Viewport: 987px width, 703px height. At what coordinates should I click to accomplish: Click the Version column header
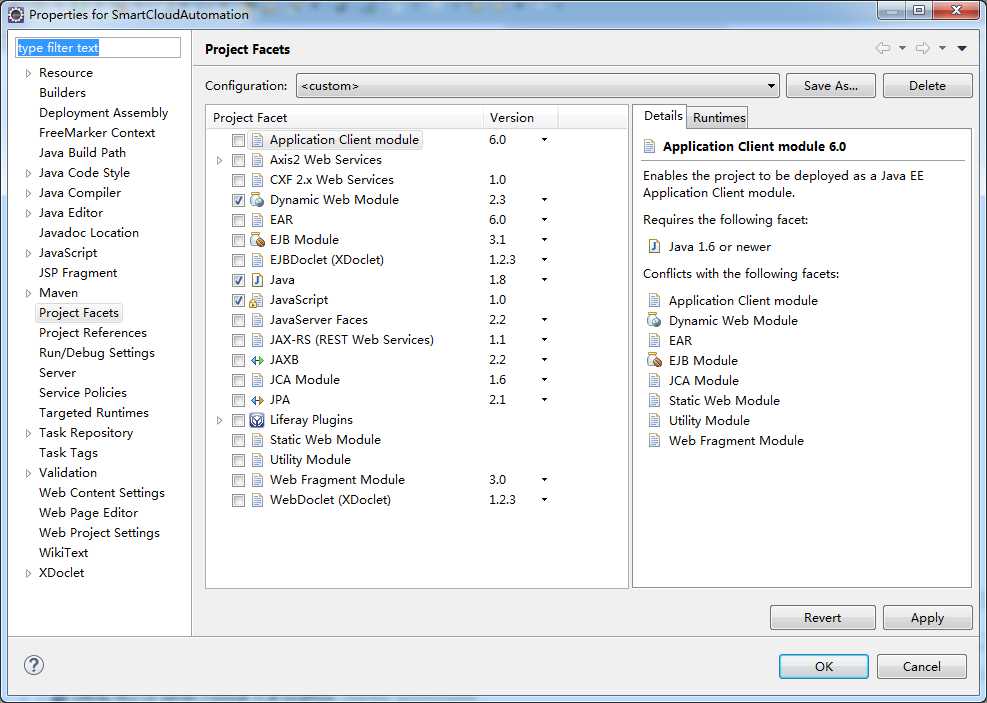(521, 118)
